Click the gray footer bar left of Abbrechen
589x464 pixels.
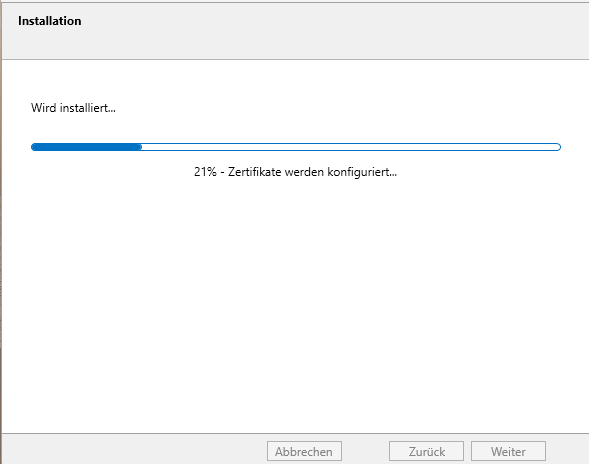click(x=131, y=450)
